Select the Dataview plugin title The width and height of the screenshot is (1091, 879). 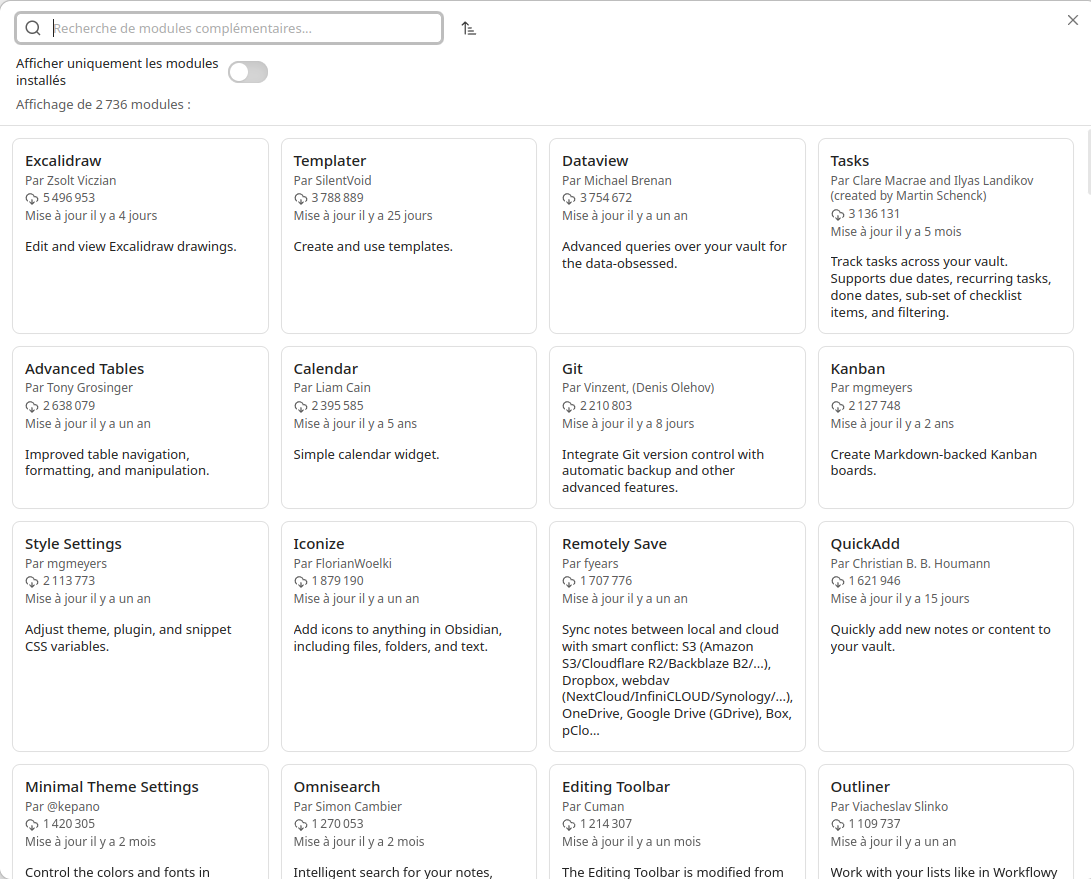point(595,161)
